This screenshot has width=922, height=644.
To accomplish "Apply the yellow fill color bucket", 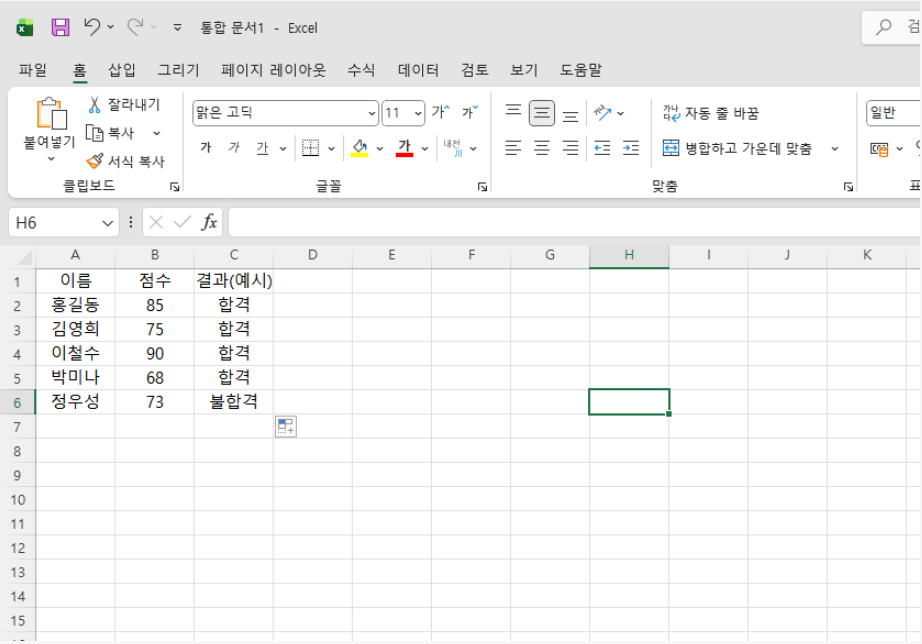I will (361, 148).
